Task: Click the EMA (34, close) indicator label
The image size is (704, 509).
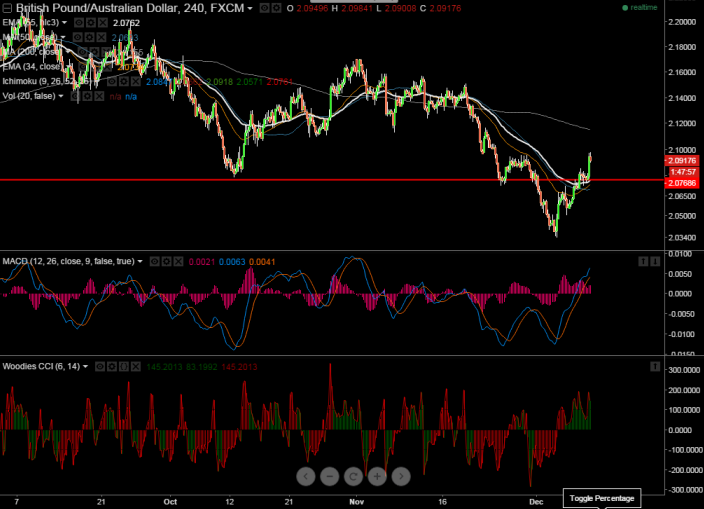Action: [x=31, y=67]
